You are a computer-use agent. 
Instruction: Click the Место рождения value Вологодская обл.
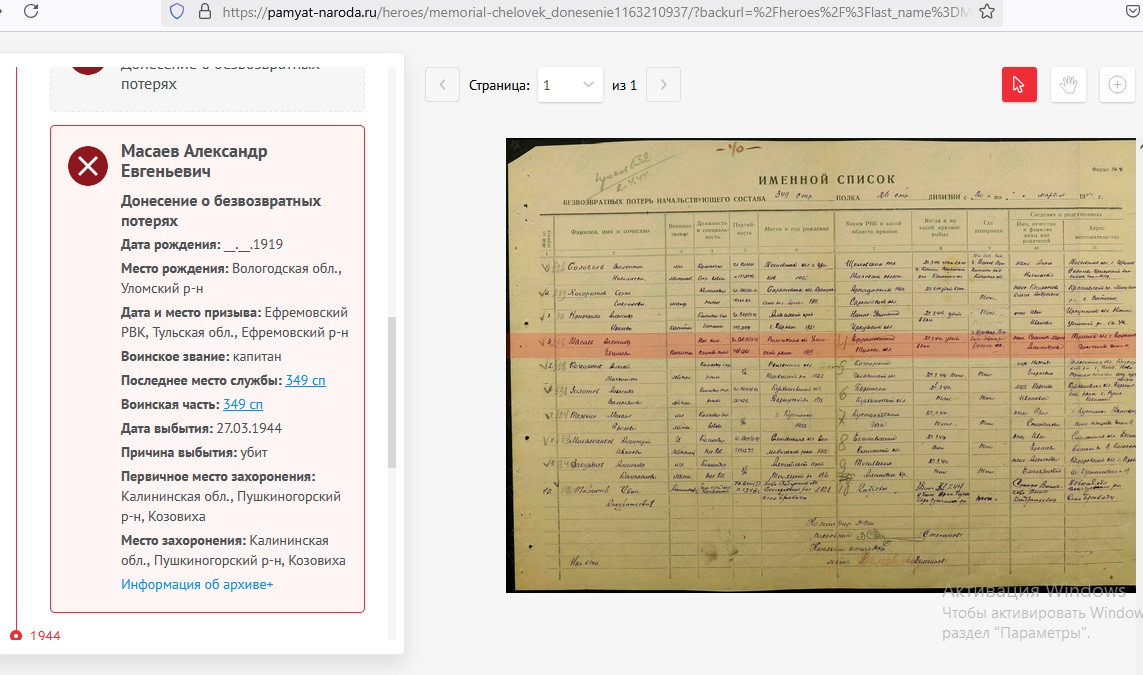tap(287, 268)
